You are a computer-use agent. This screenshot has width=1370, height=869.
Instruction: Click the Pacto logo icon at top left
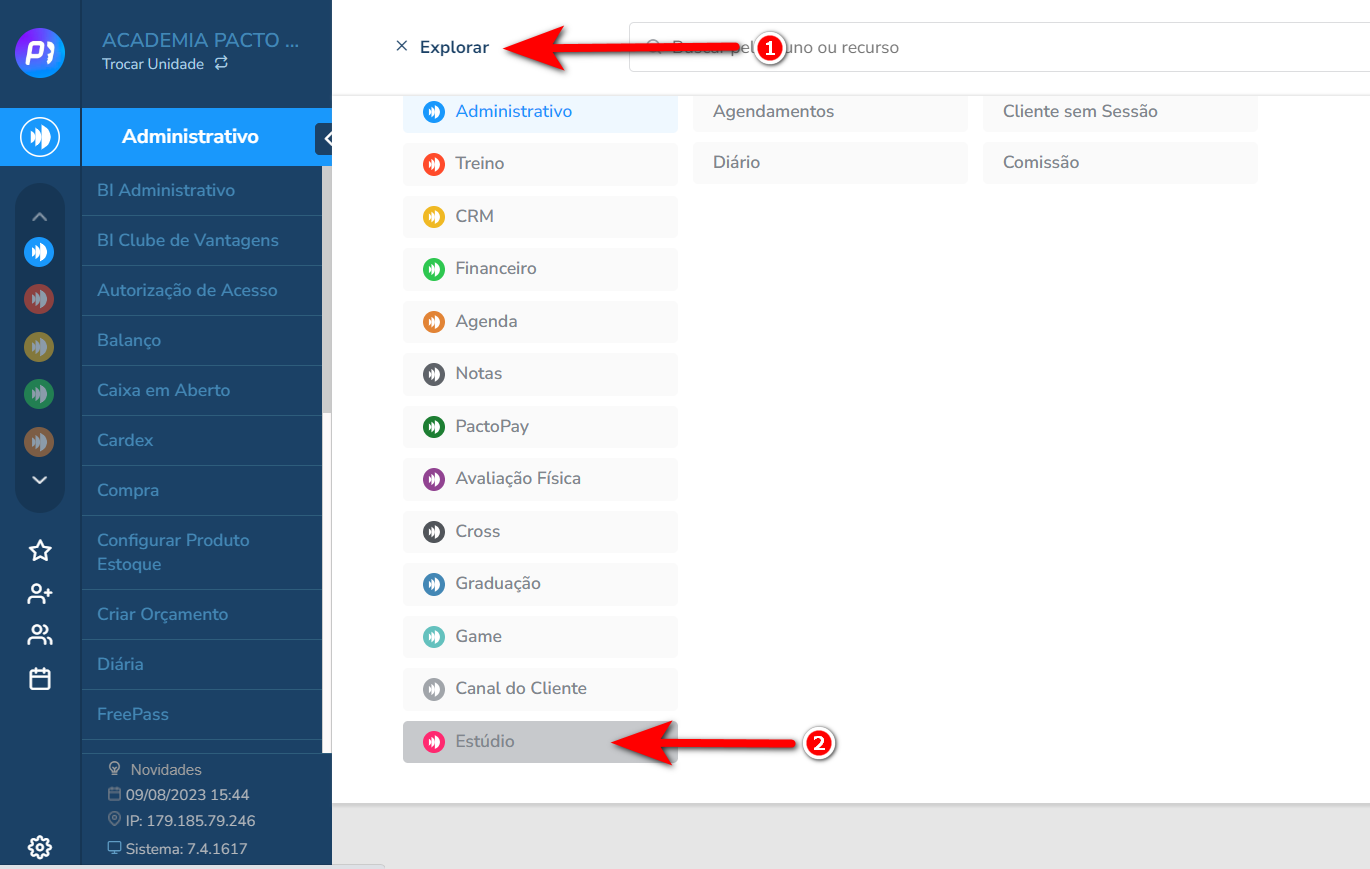(x=40, y=53)
